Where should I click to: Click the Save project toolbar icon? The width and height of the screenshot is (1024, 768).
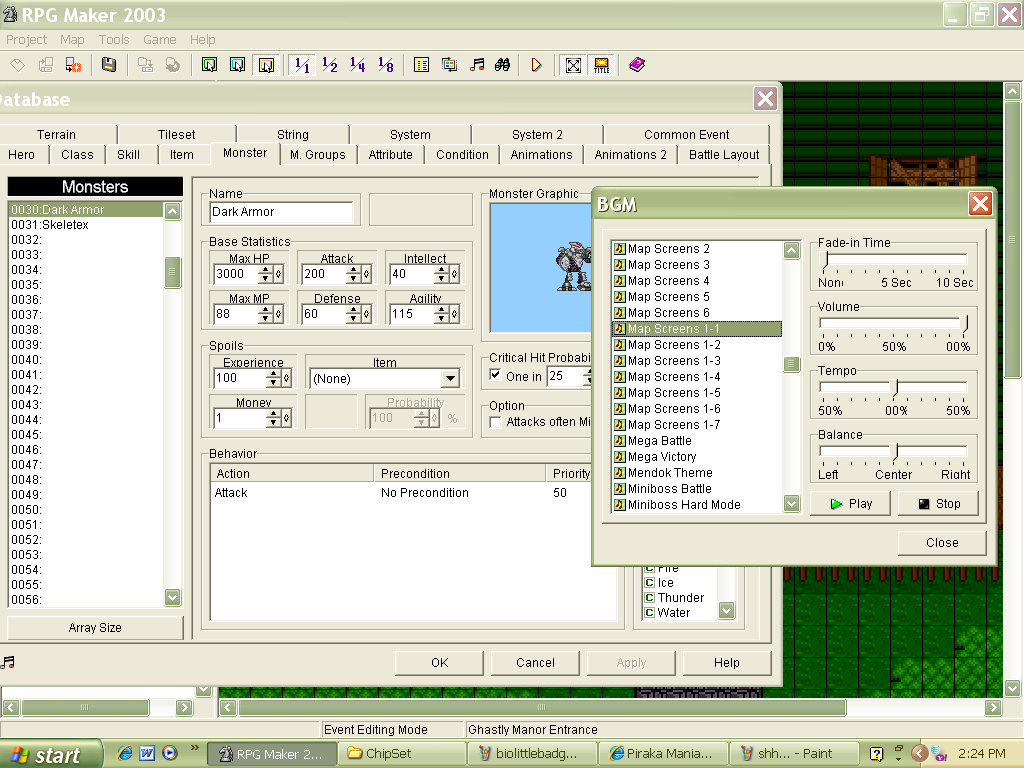109,65
